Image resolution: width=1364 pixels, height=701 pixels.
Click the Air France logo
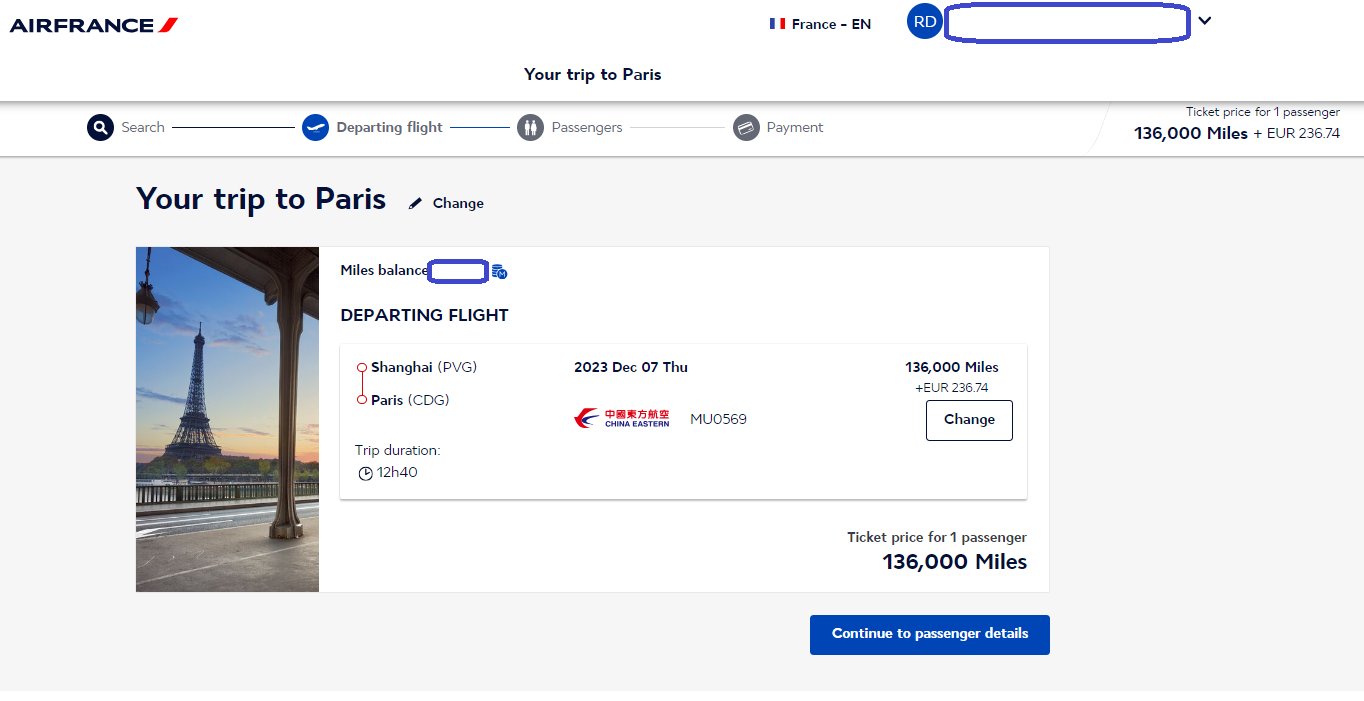point(94,24)
